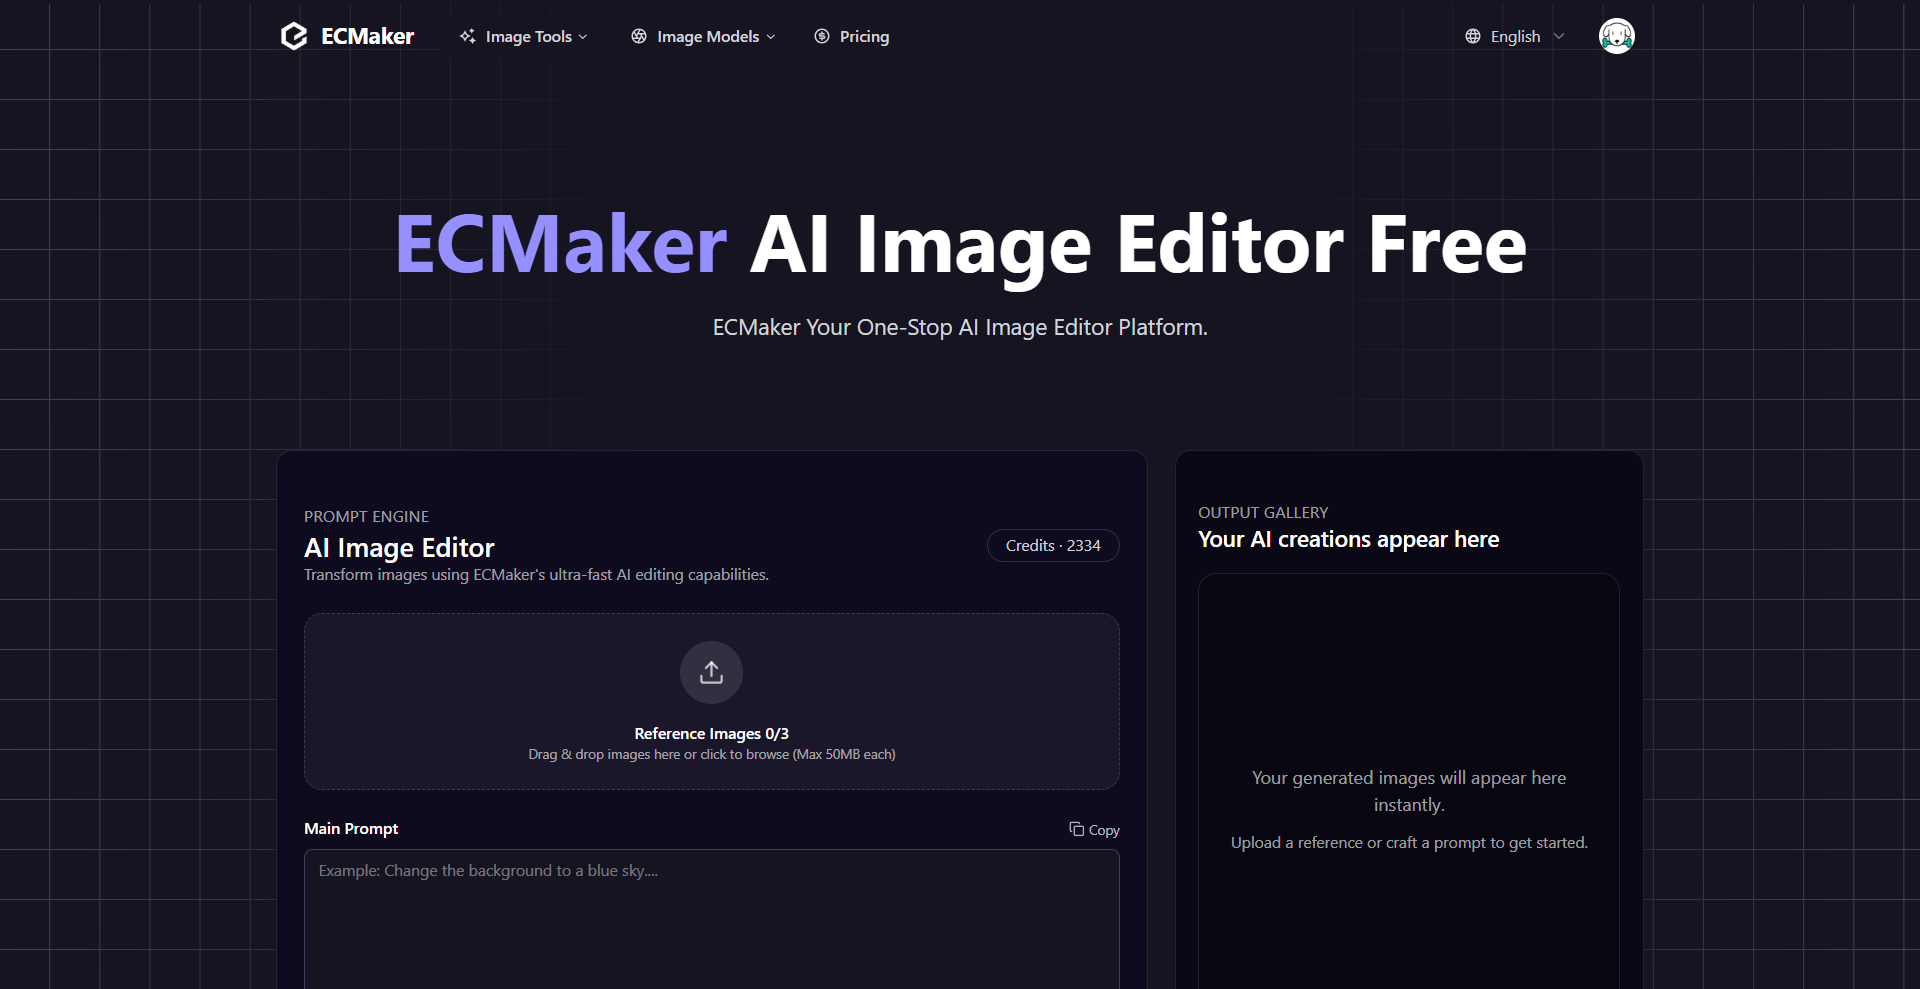
Task: Open the English language selector
Action: pyautogui.click(x=1515, y=36)
